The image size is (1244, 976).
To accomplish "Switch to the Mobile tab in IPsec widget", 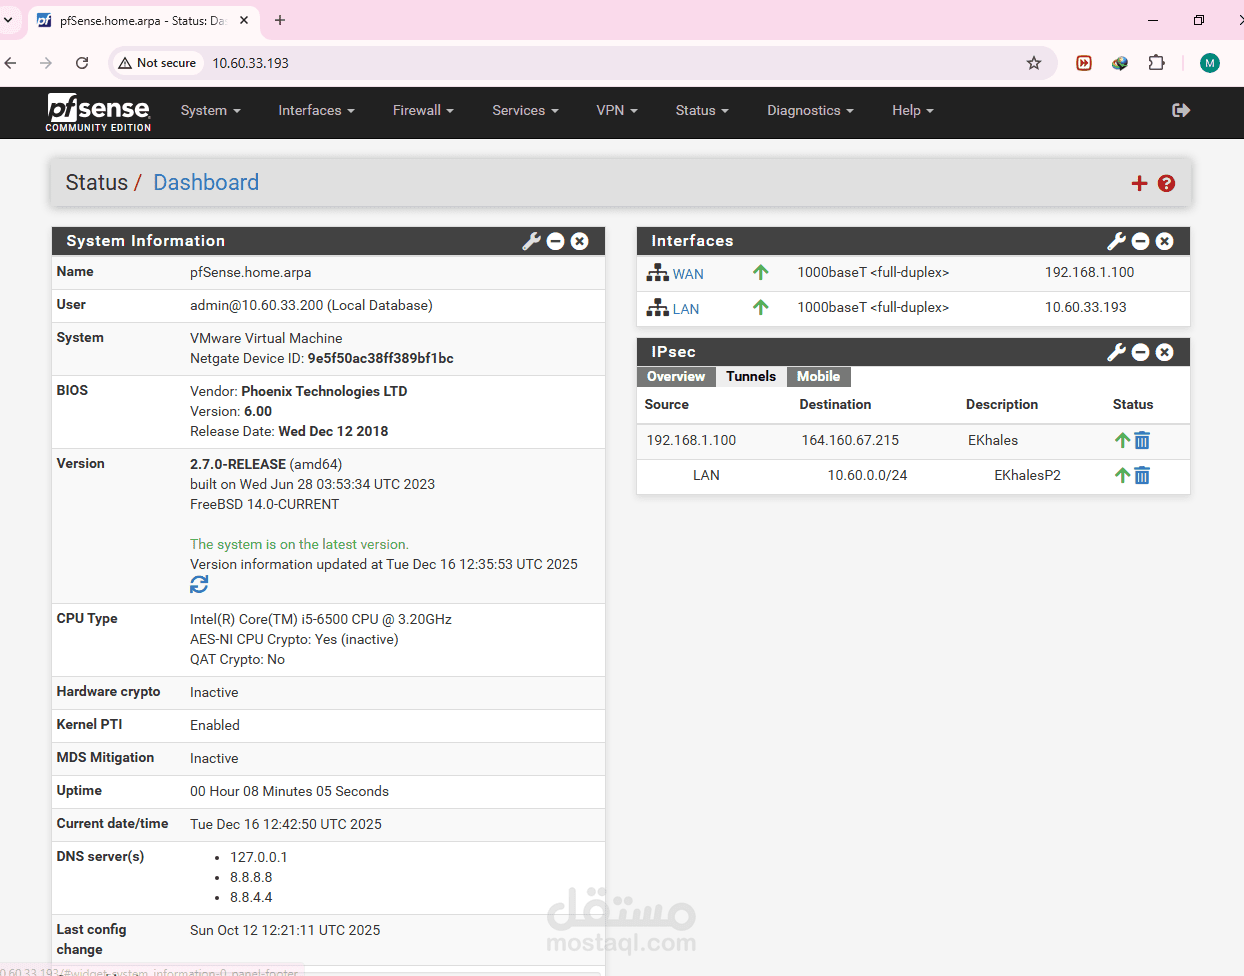I will pyautogui.click(x=818, y=377).
